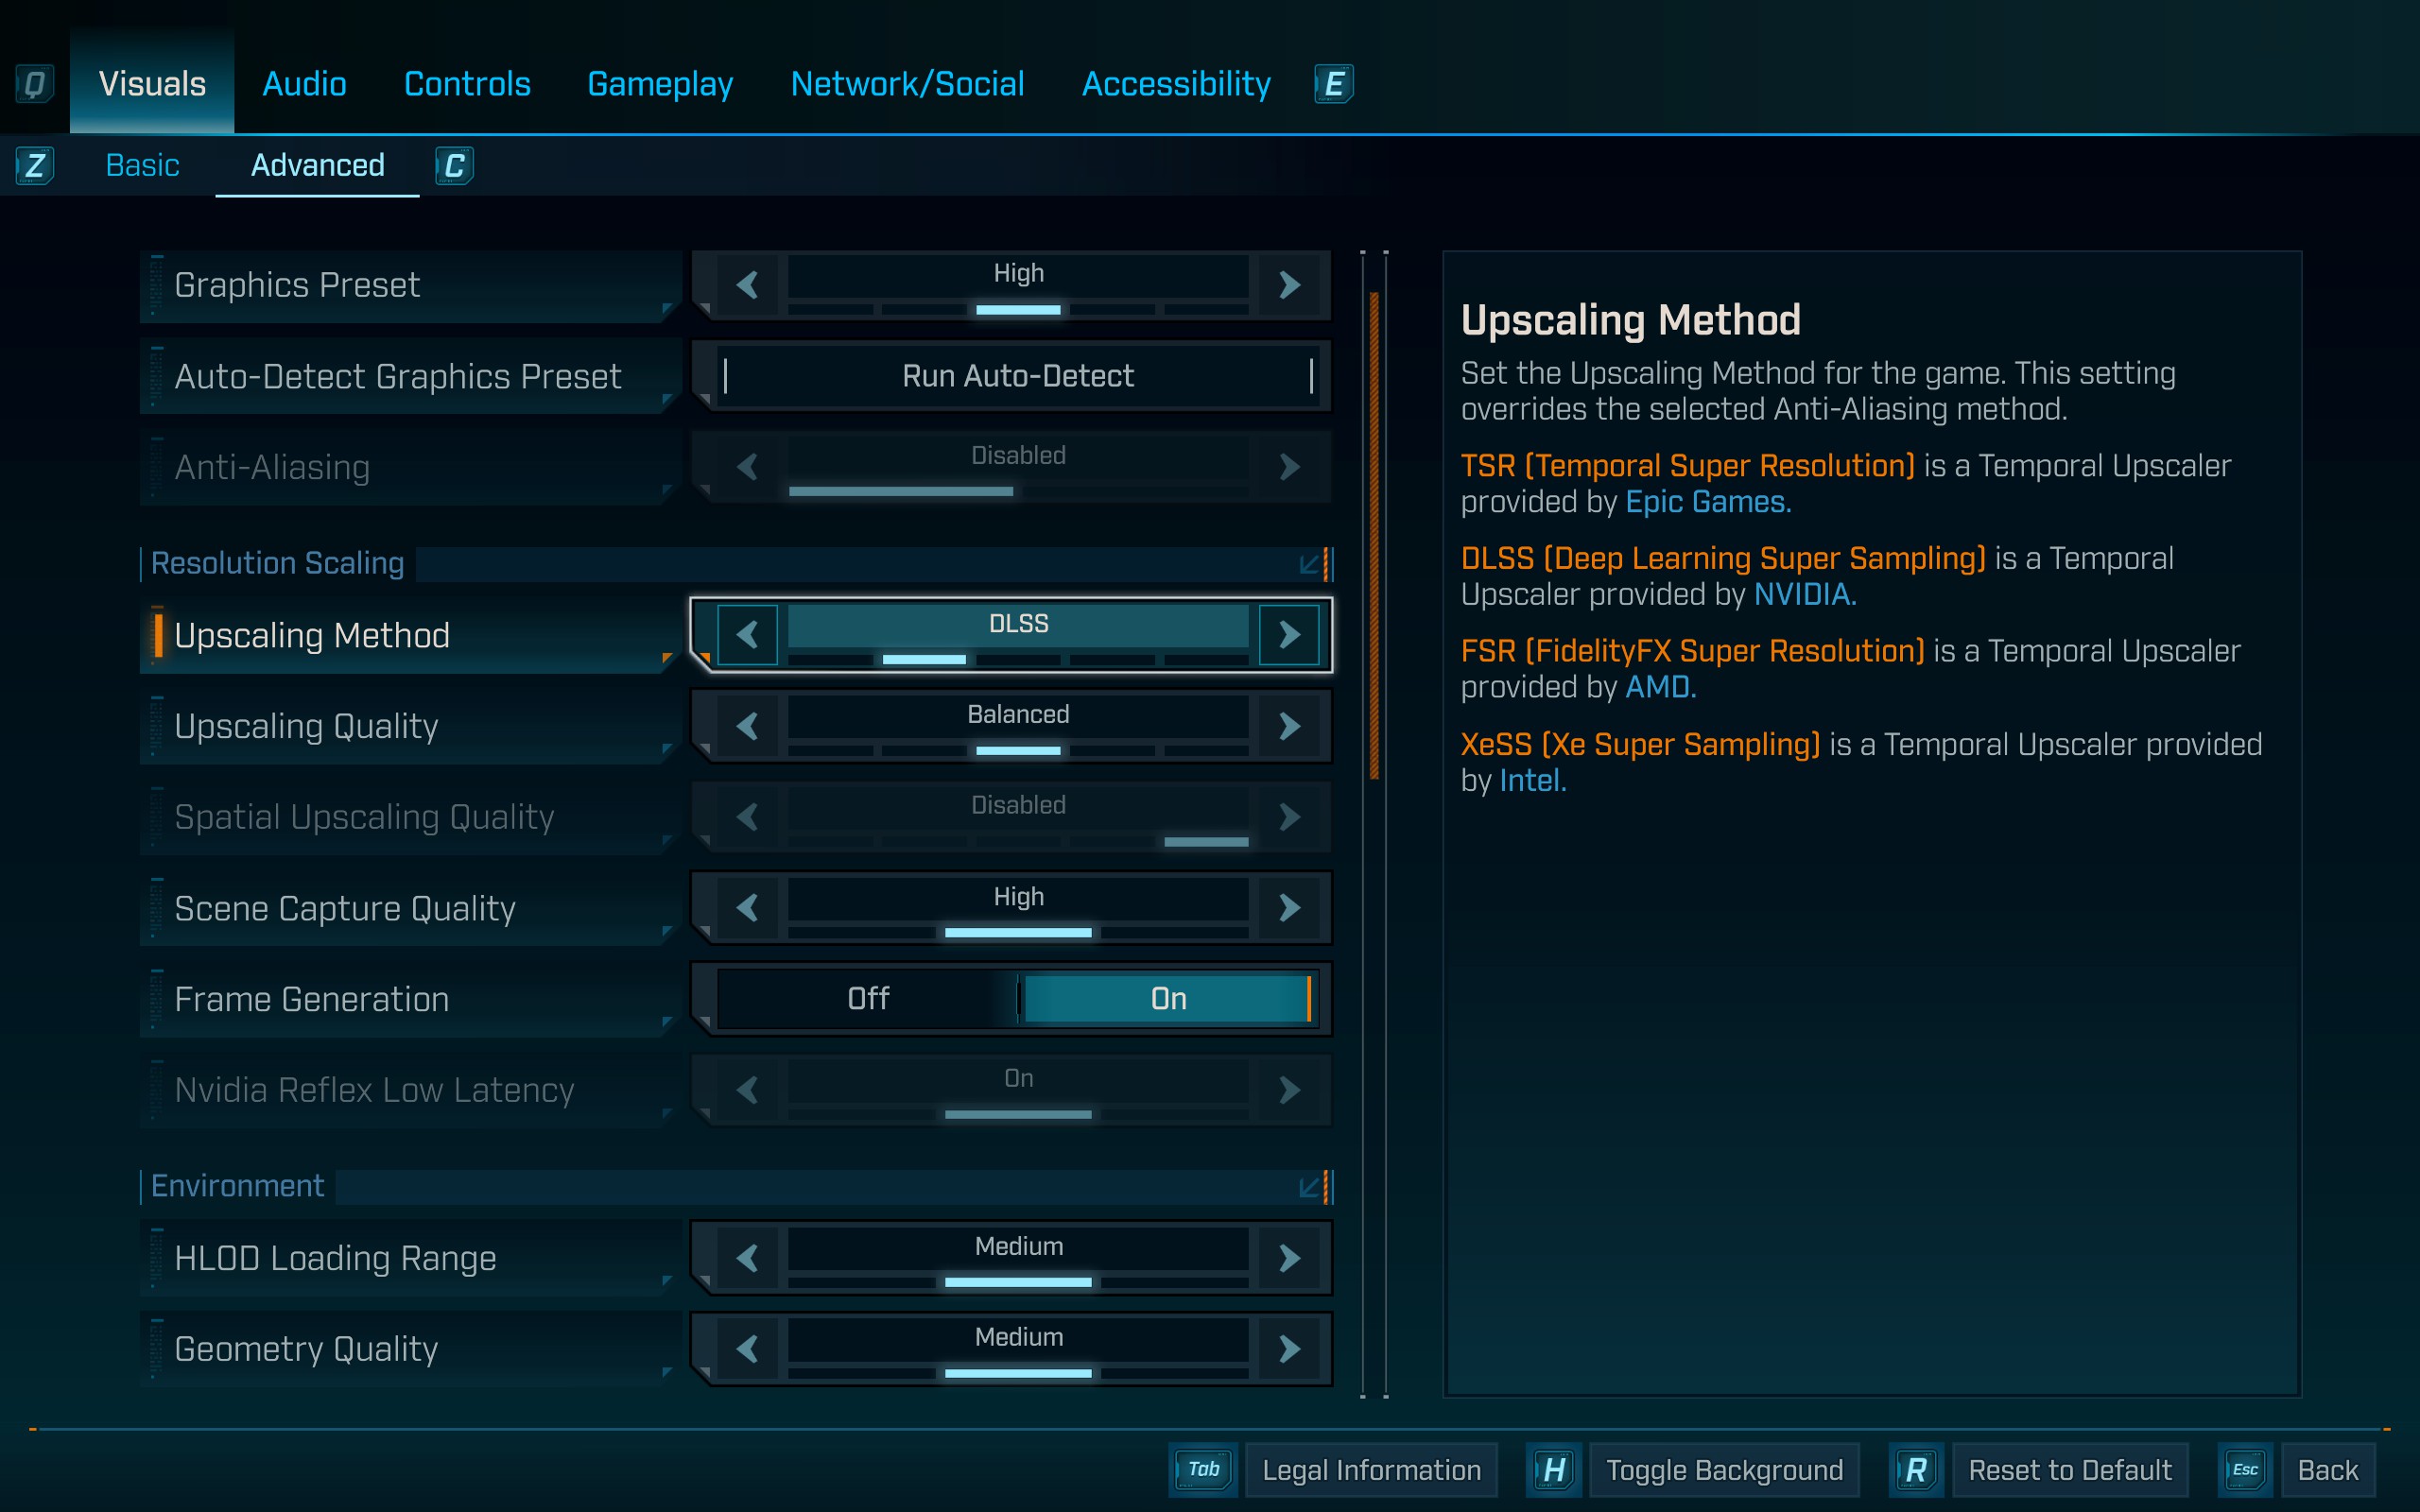Open the Audio settings tab
Viewport: 2420px width, 1512px height.
coord(304,84)
